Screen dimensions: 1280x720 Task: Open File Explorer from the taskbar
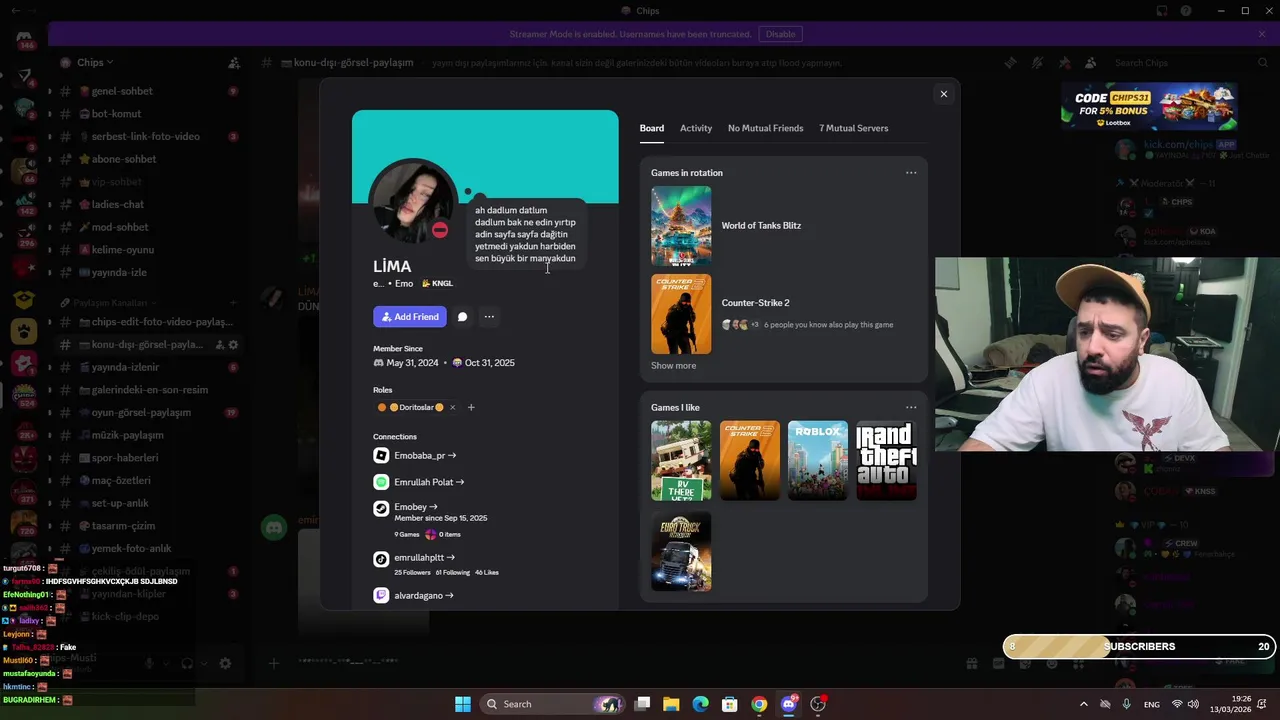(x=671, y=704)
